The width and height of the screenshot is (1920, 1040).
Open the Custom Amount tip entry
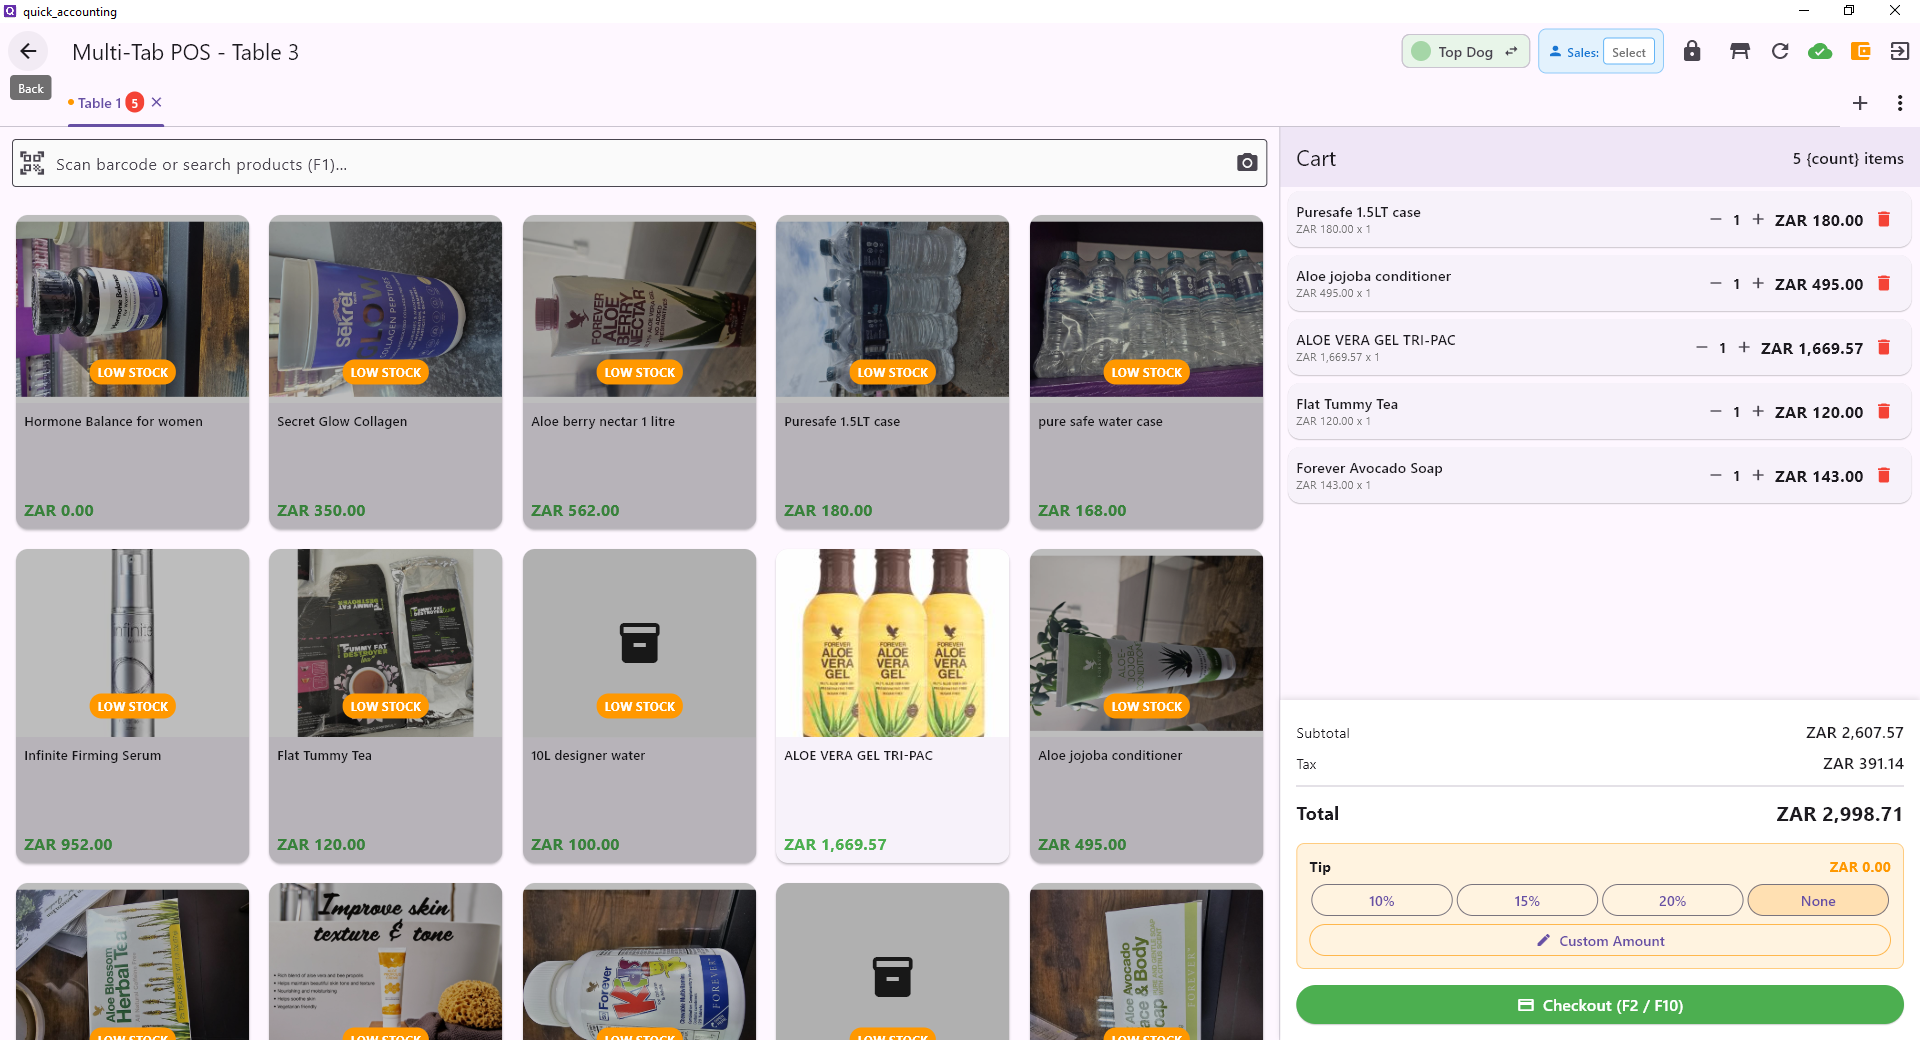click(1600, 940)
